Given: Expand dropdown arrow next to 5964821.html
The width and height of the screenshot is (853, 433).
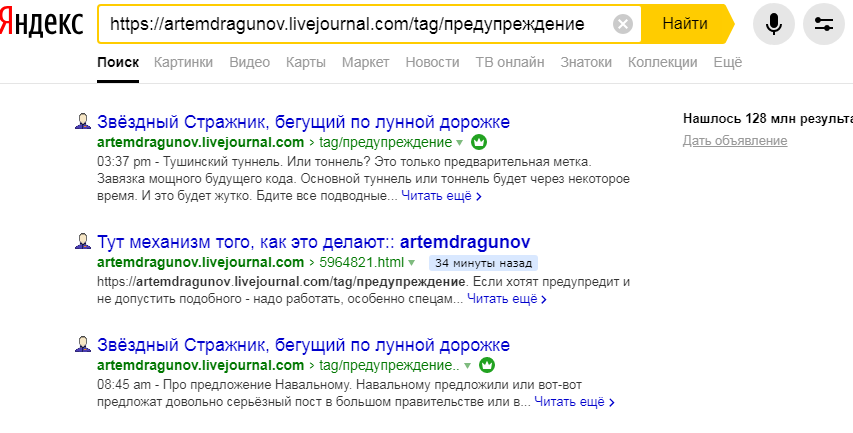Looking at the screenshot, I should (x=412, y=263).
